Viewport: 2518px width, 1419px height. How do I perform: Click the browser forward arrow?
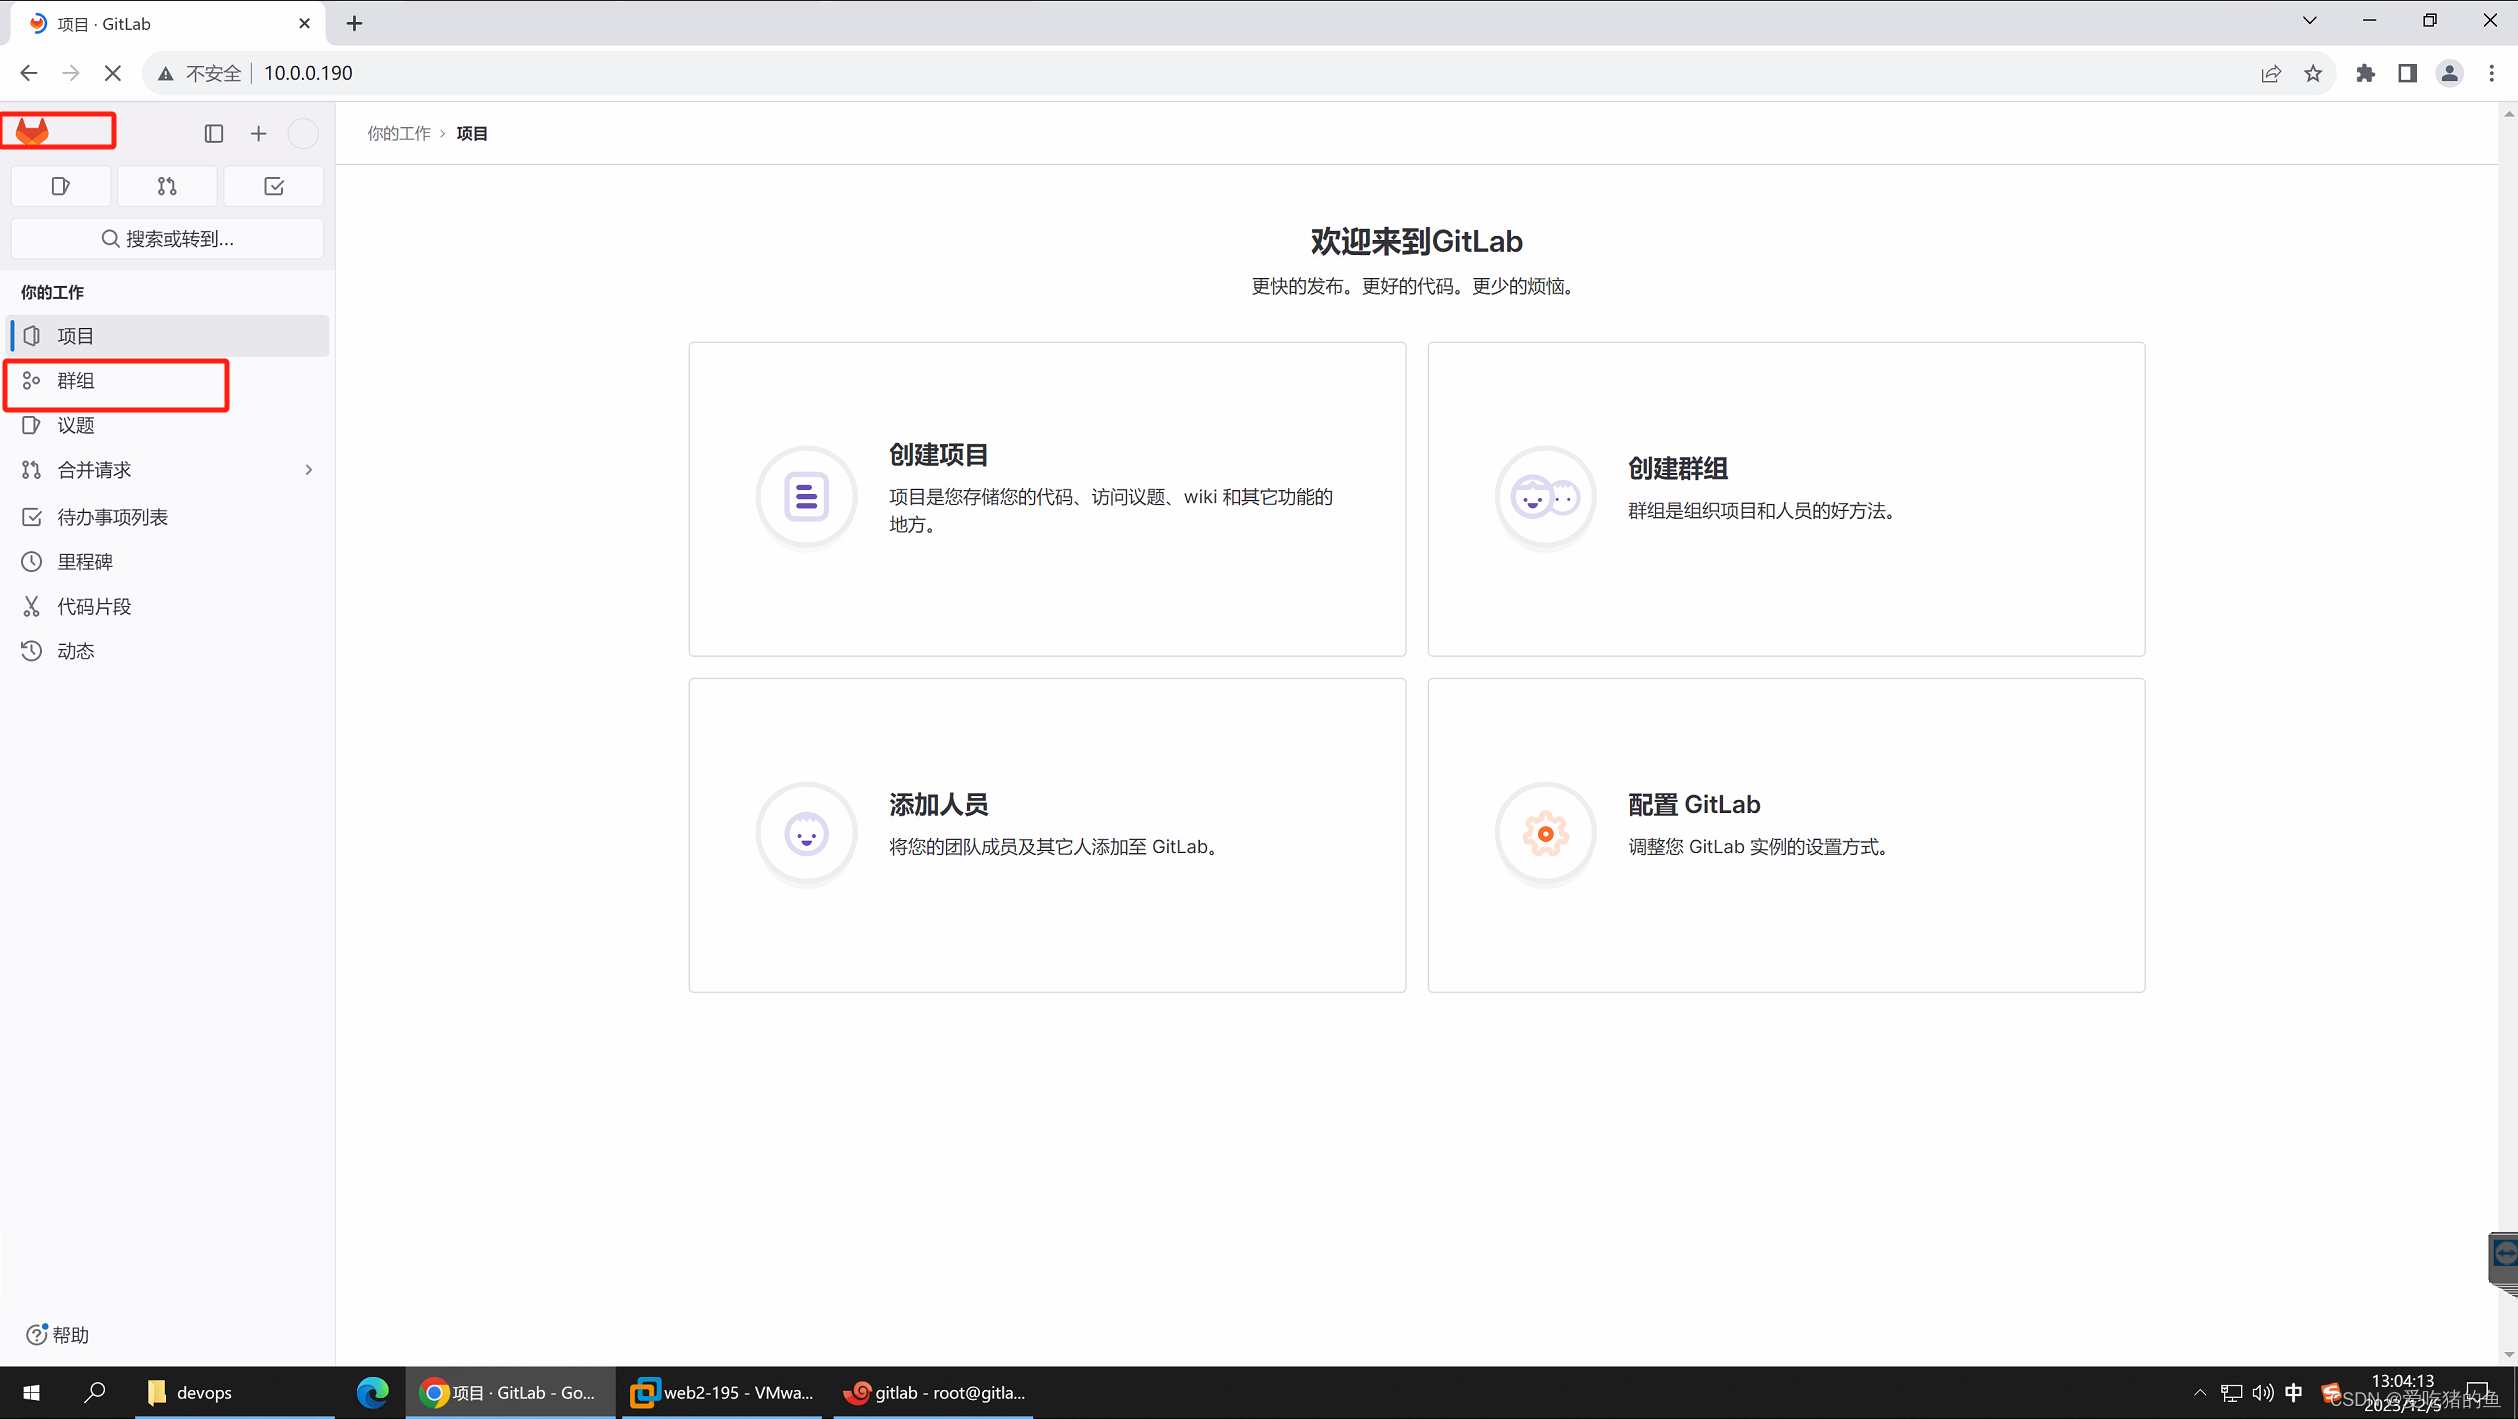click(x=70, y=73)
